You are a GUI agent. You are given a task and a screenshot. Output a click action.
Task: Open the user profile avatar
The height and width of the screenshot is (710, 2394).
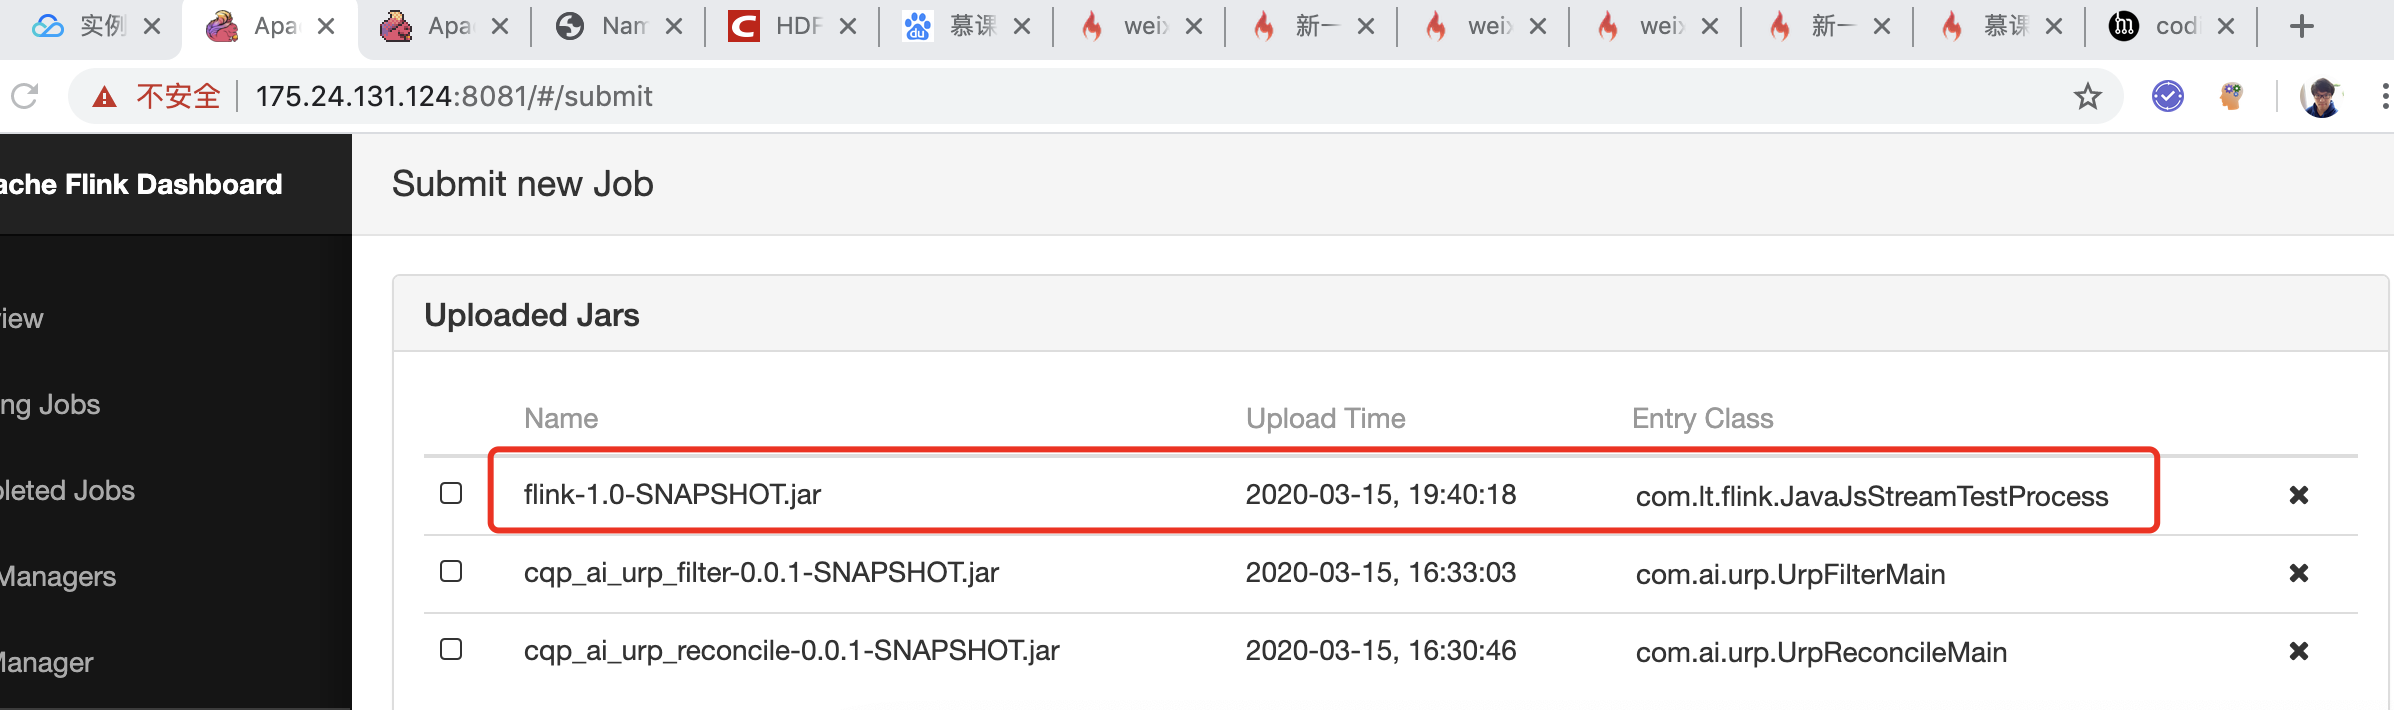pos(2322,96)
